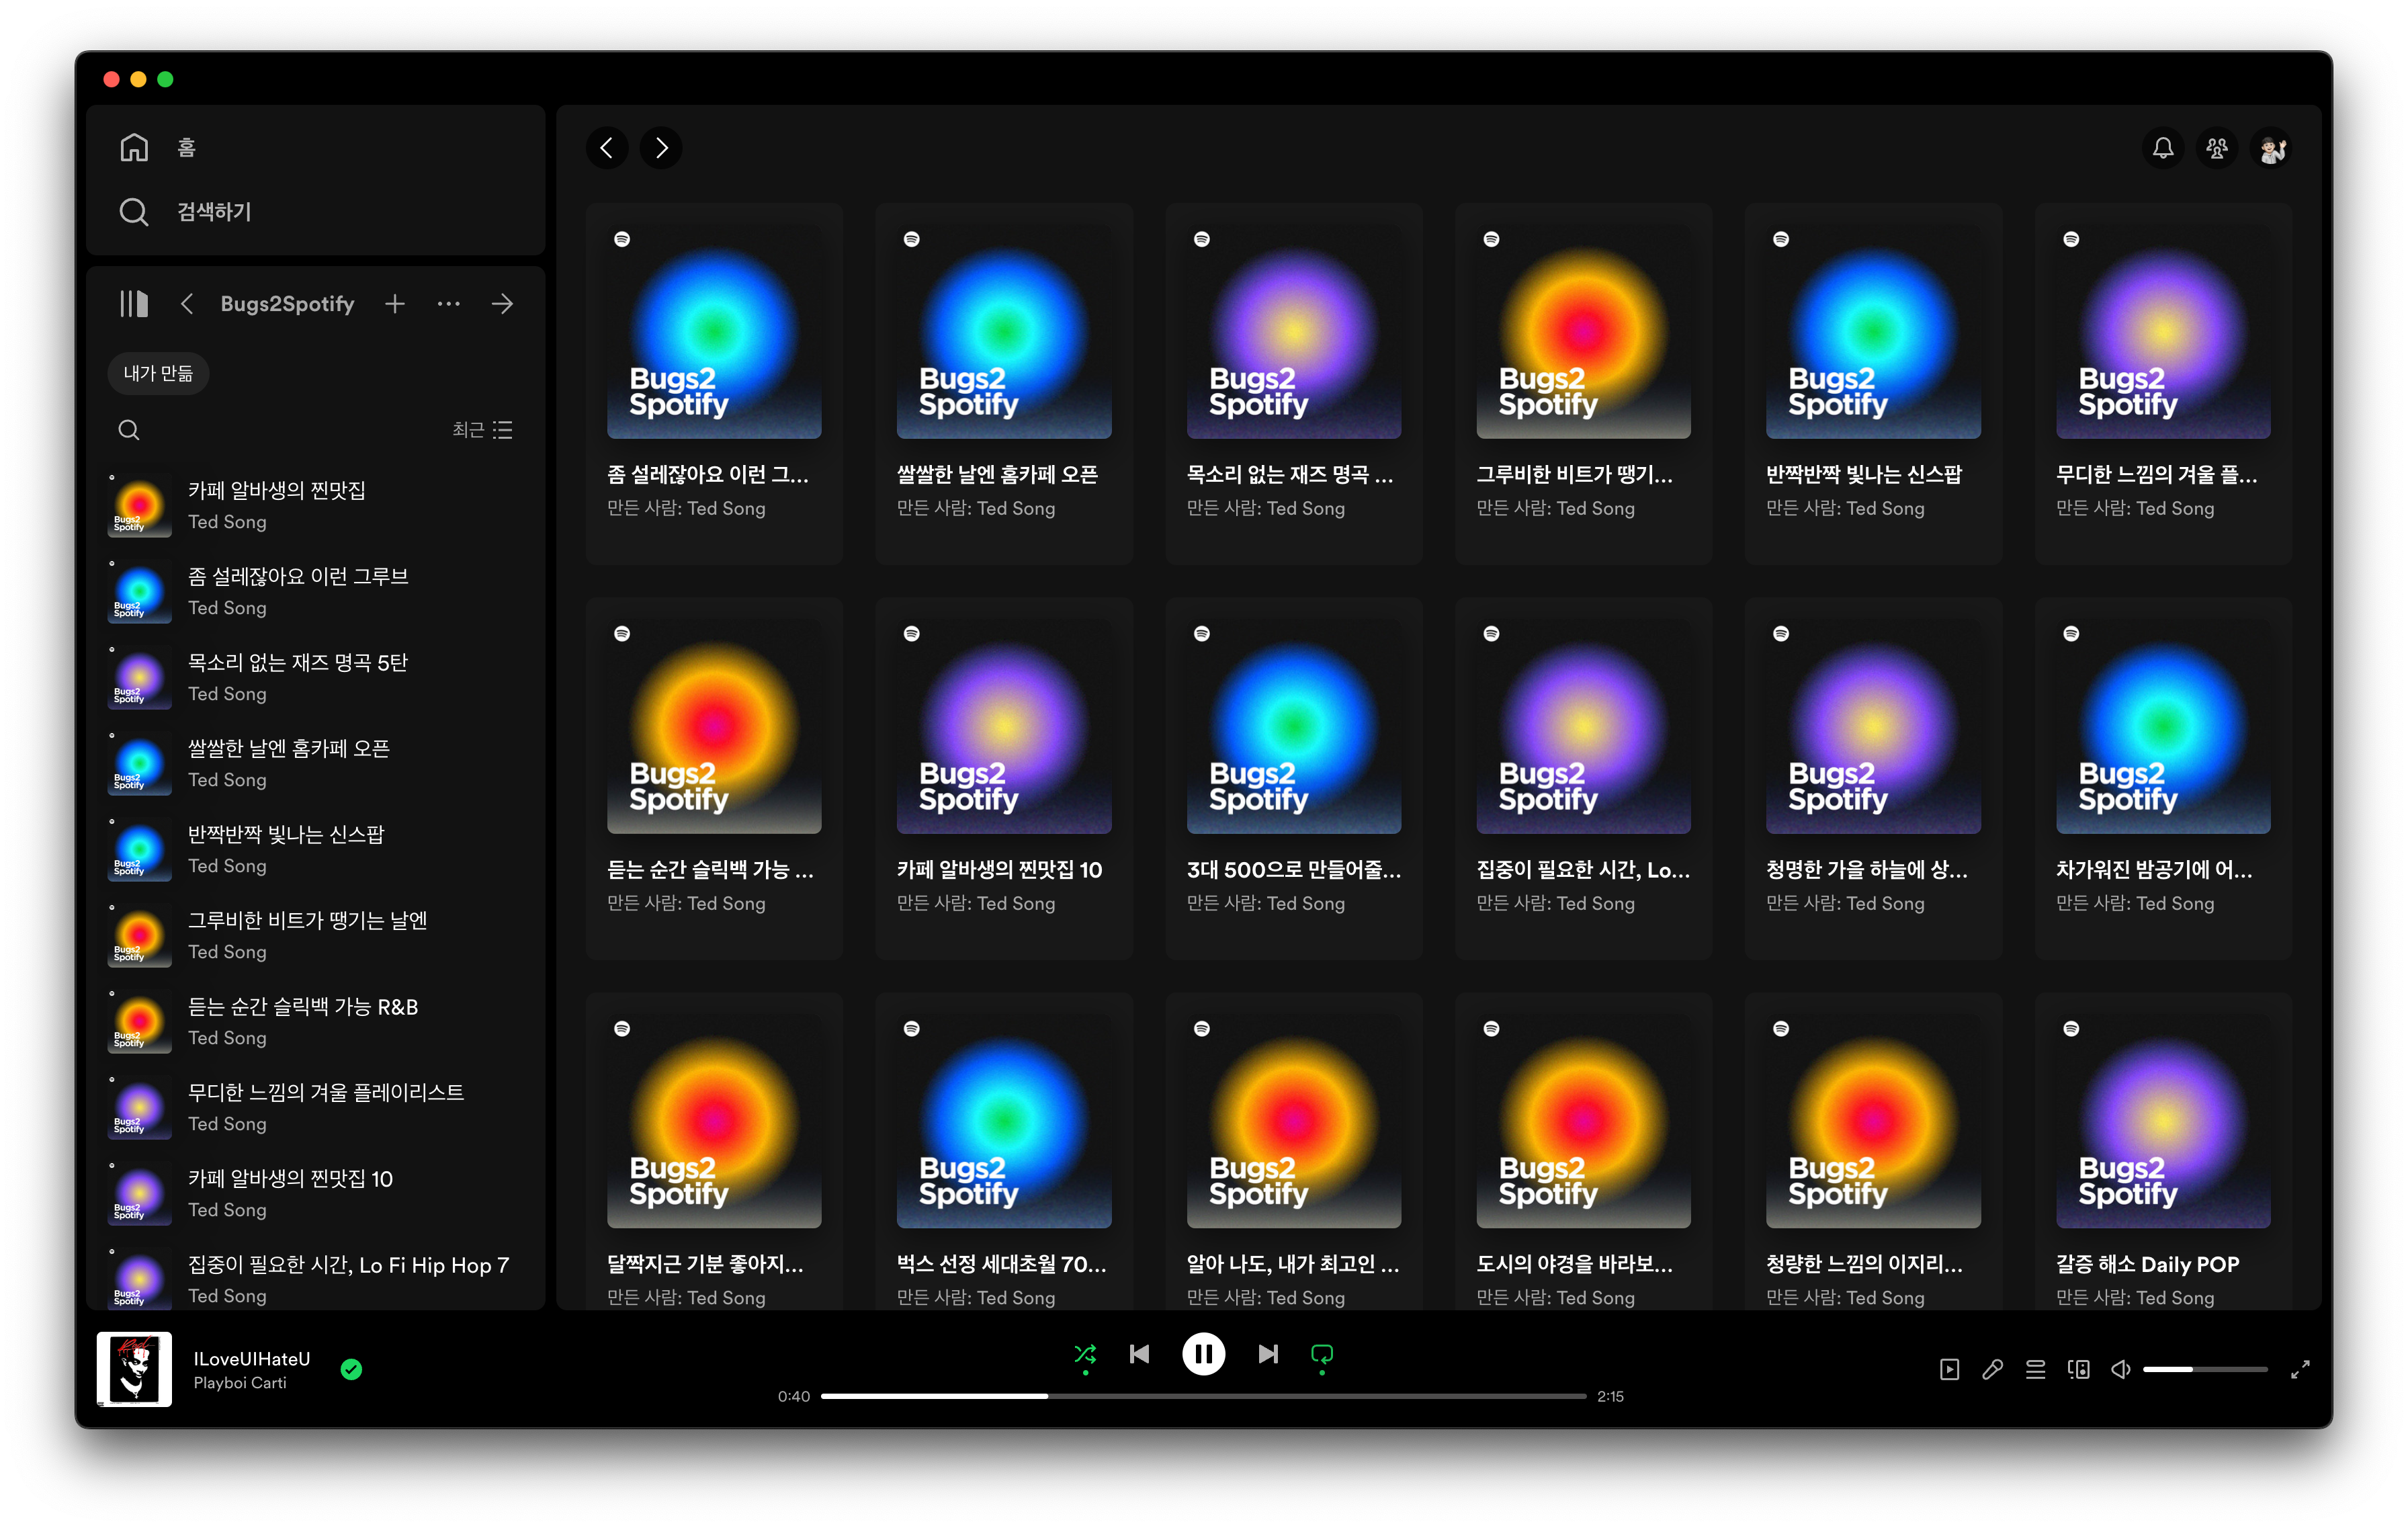Open the play queue

(2035, 1369)
